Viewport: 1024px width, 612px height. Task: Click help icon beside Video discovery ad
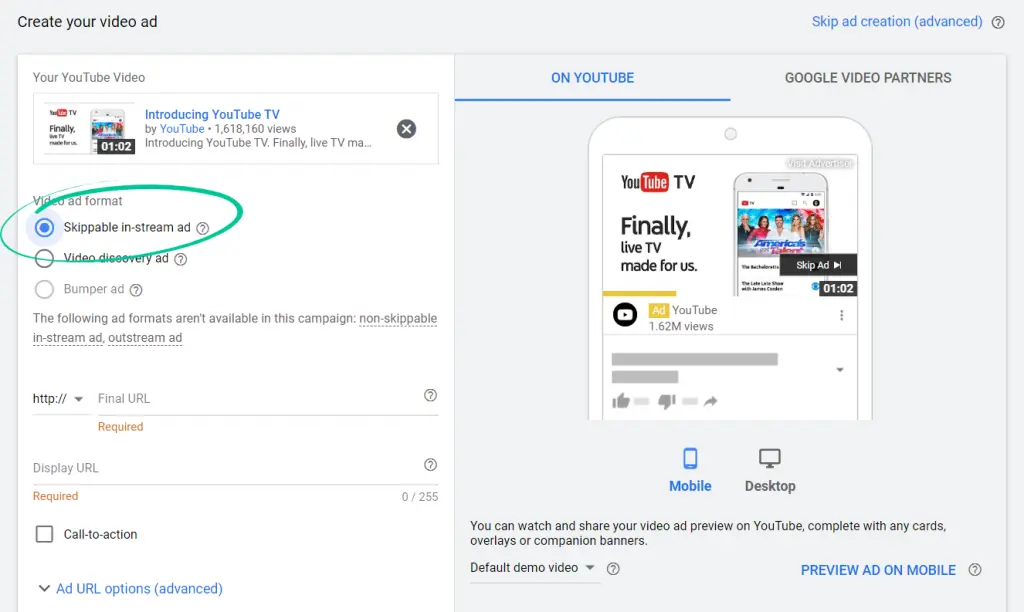(181, 259)
